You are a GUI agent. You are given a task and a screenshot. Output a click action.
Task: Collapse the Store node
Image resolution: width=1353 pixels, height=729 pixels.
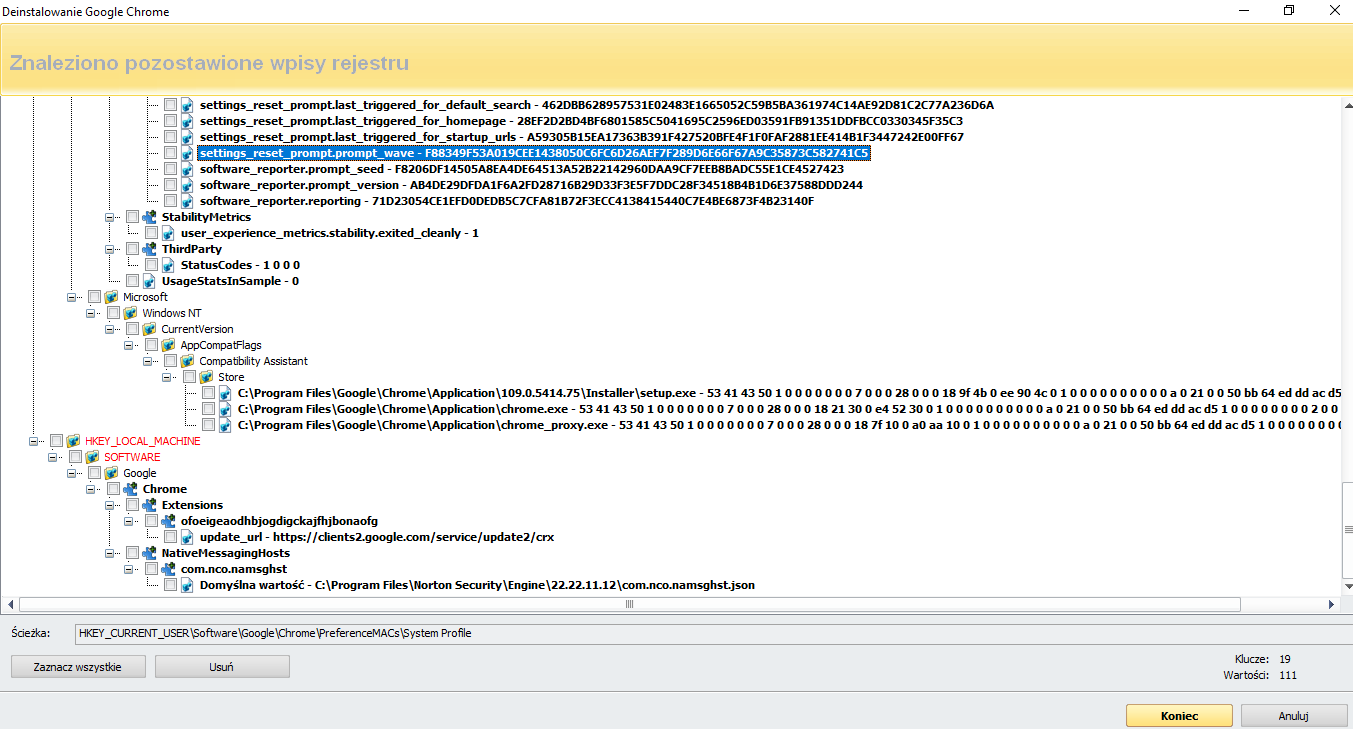(167, 377)
